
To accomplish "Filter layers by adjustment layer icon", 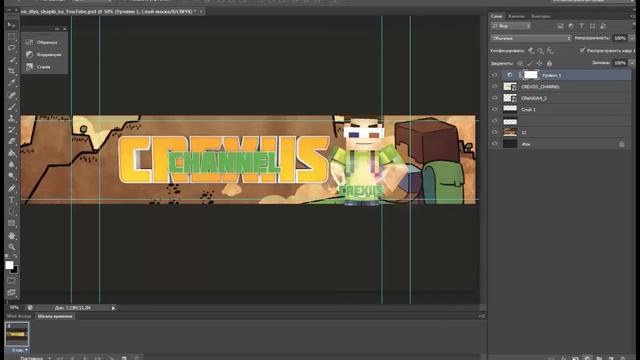I will [571, 26].
